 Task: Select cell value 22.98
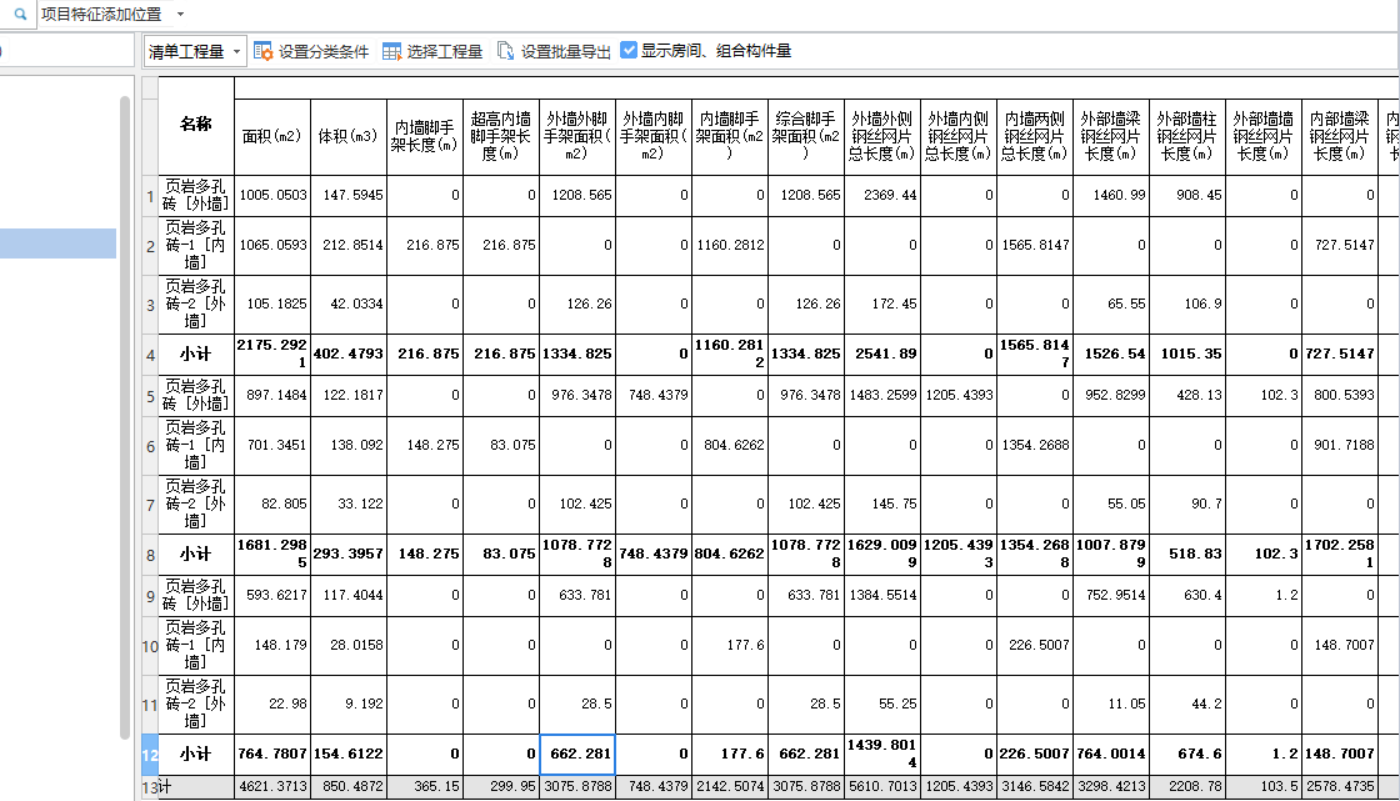tap(272, 704)
